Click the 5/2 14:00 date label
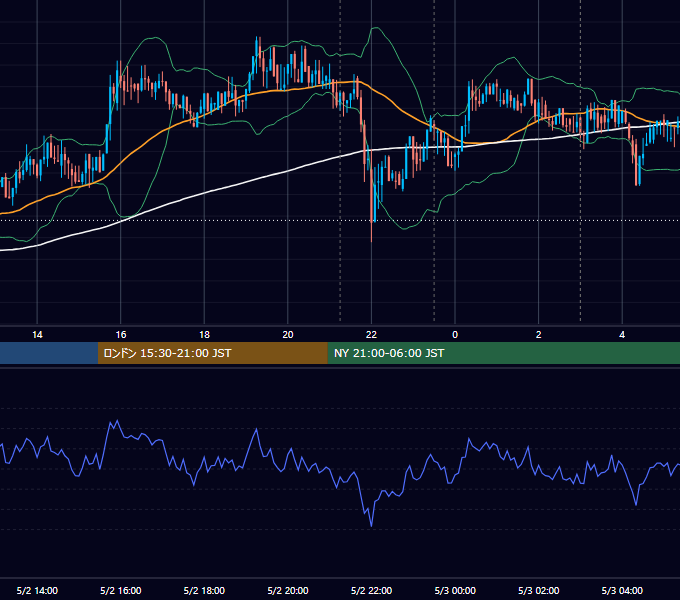The width and height of the screenshot is (680, 600). [x=37, y=590]
